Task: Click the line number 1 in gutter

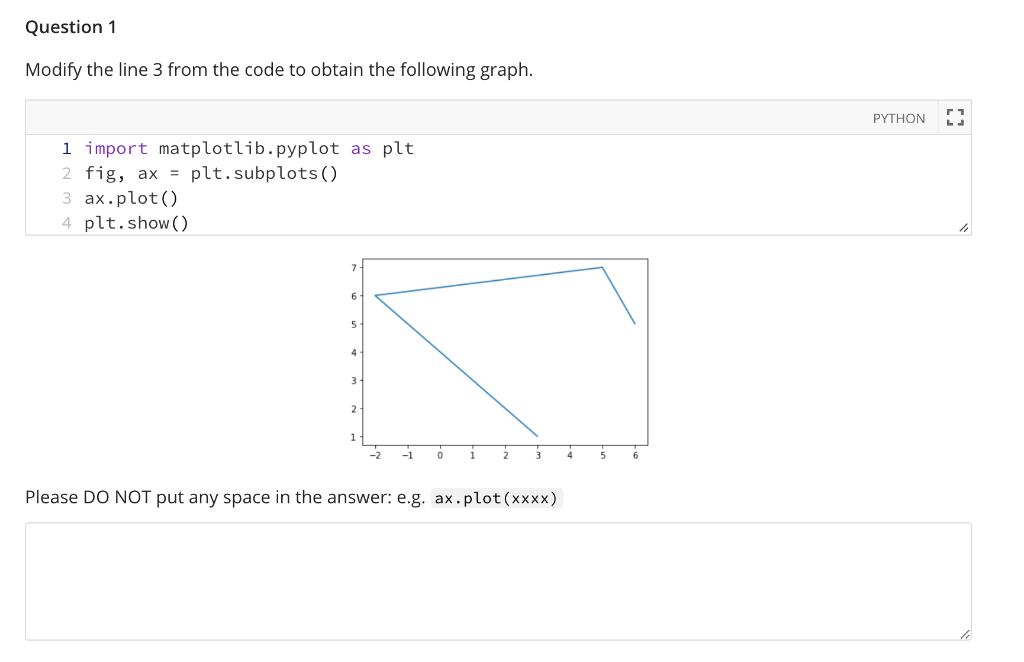Action: click(x=67, y=149)
